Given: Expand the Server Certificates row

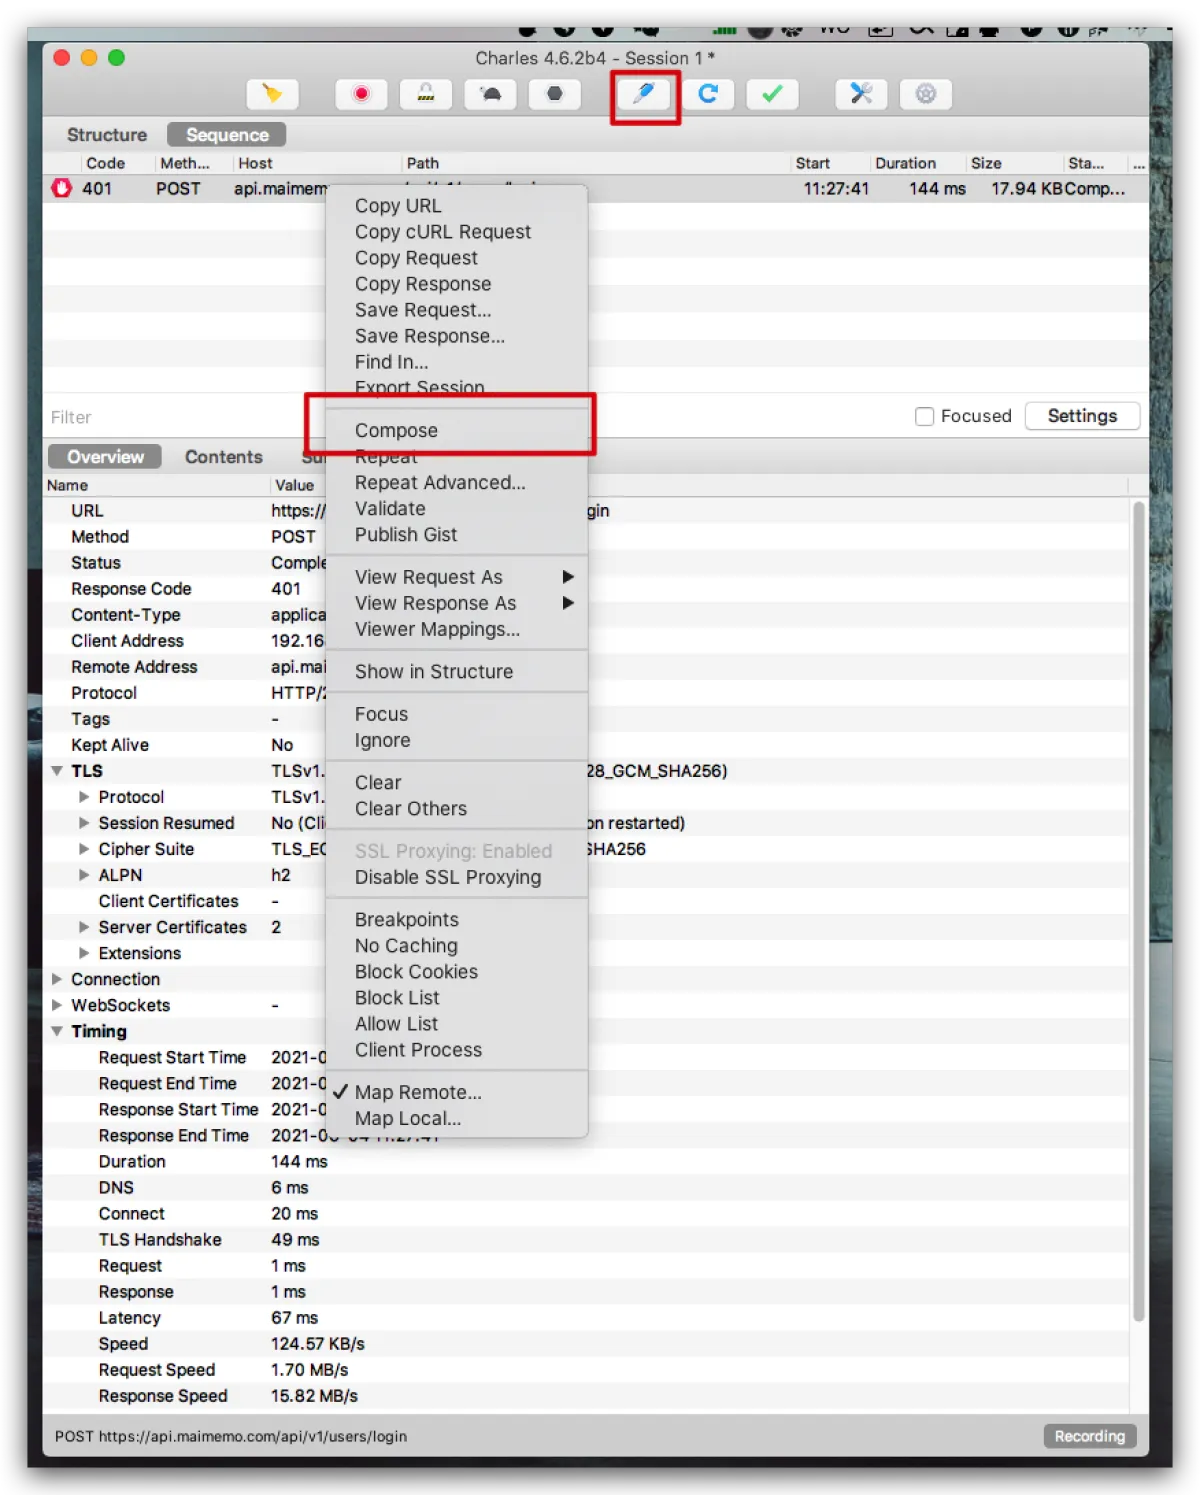Looking at the screenshot, I should pyautogui.click(x=84, y=927).
